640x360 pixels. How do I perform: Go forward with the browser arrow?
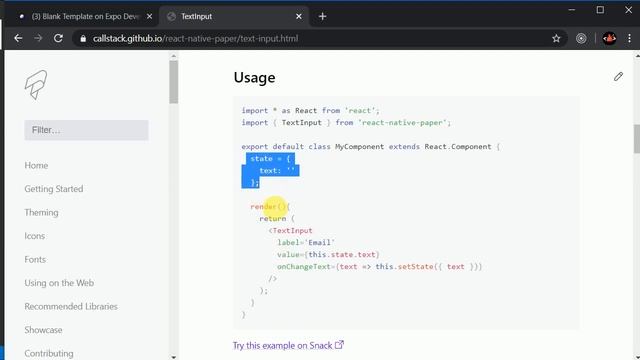(38, 38)
